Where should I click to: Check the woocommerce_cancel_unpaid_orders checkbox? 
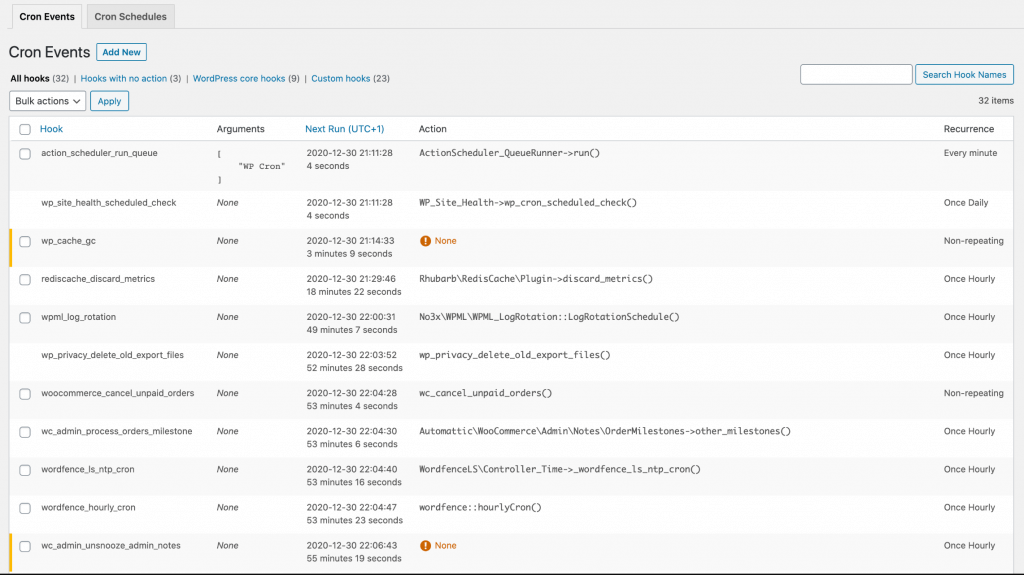[25, 394]
